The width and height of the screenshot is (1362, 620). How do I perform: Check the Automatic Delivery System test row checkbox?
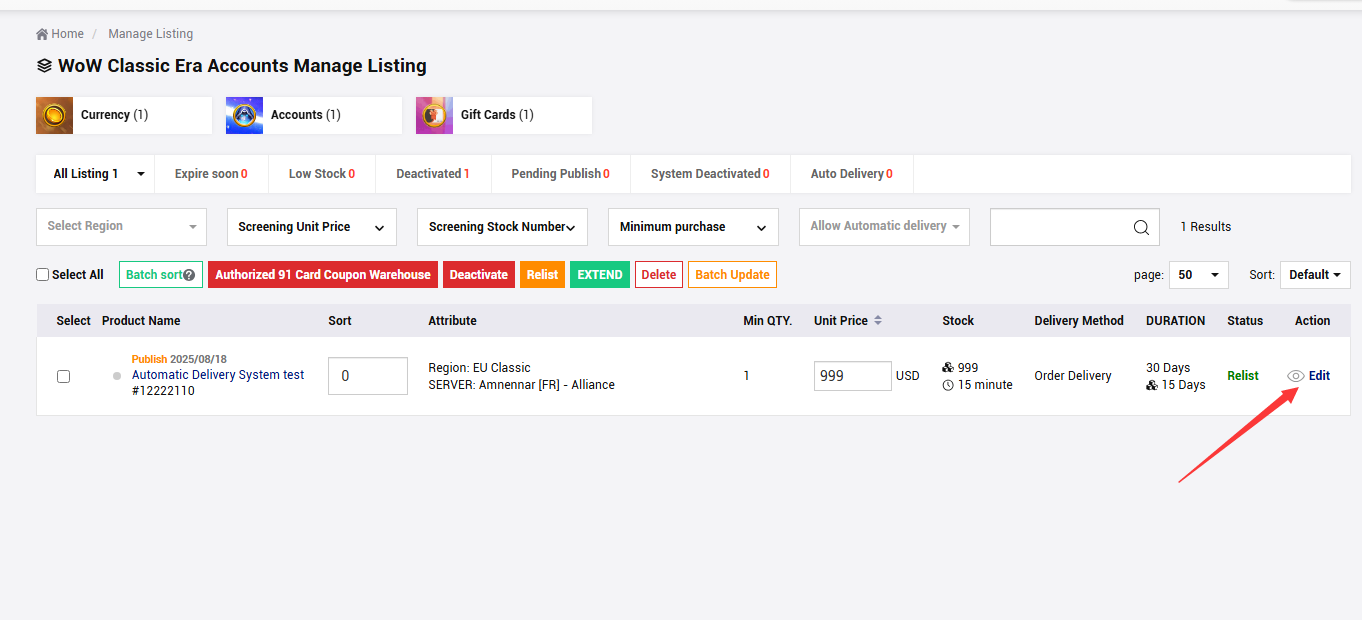click(x=63, y=376)
